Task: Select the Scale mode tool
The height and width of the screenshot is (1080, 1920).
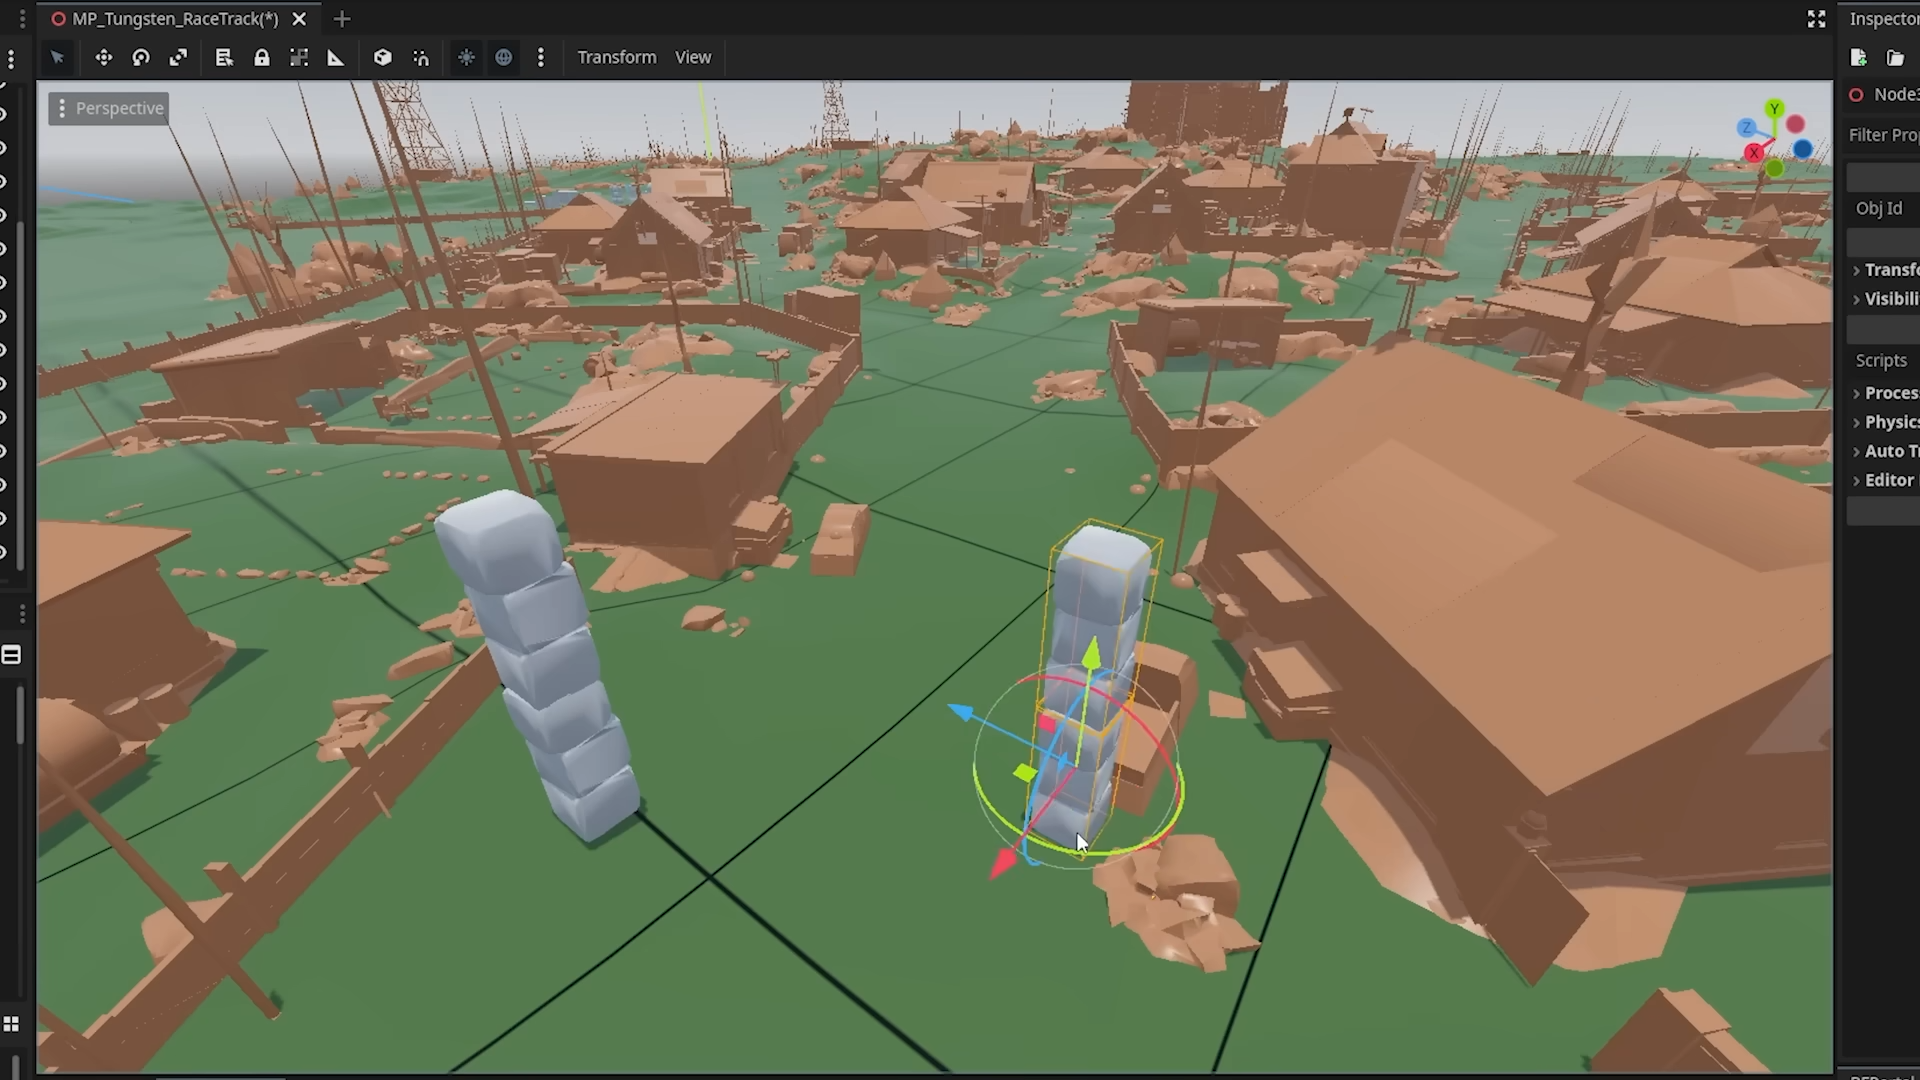Action: click(178, 58)
